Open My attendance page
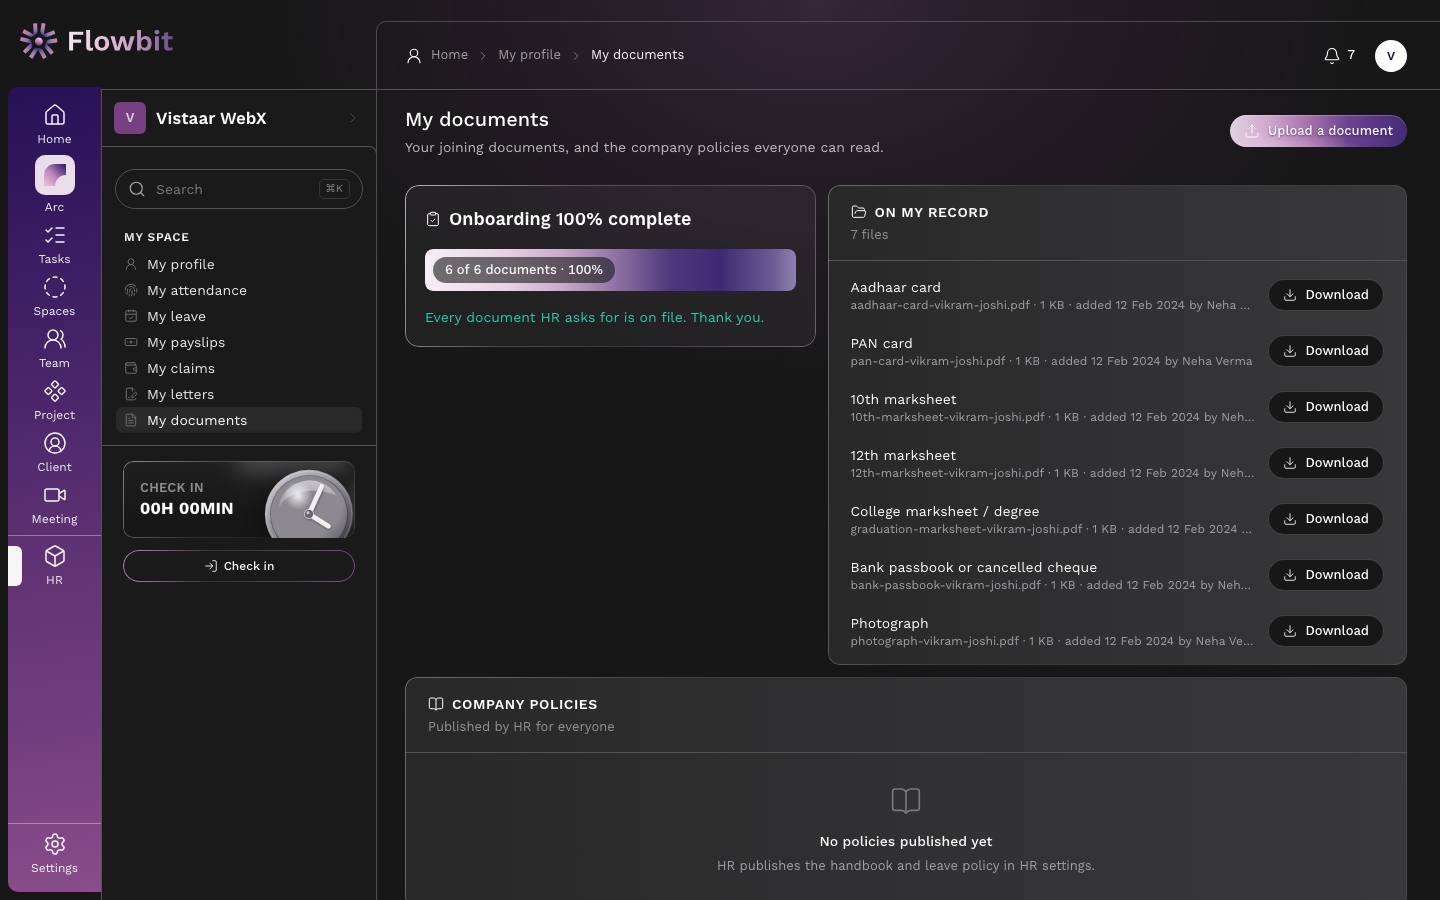This screenshot has height=900, width=1440. coord(239,290)
